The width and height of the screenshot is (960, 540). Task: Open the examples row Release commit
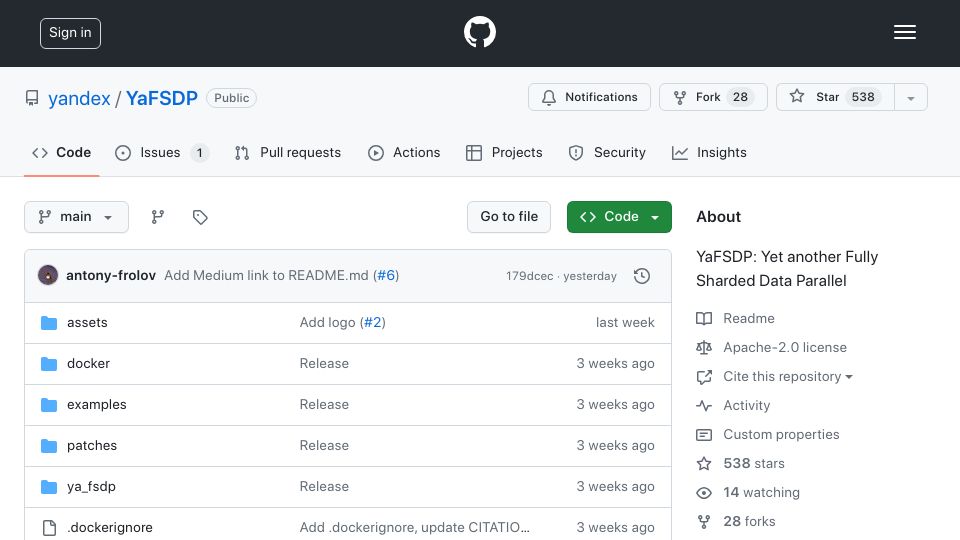(324, 405)
